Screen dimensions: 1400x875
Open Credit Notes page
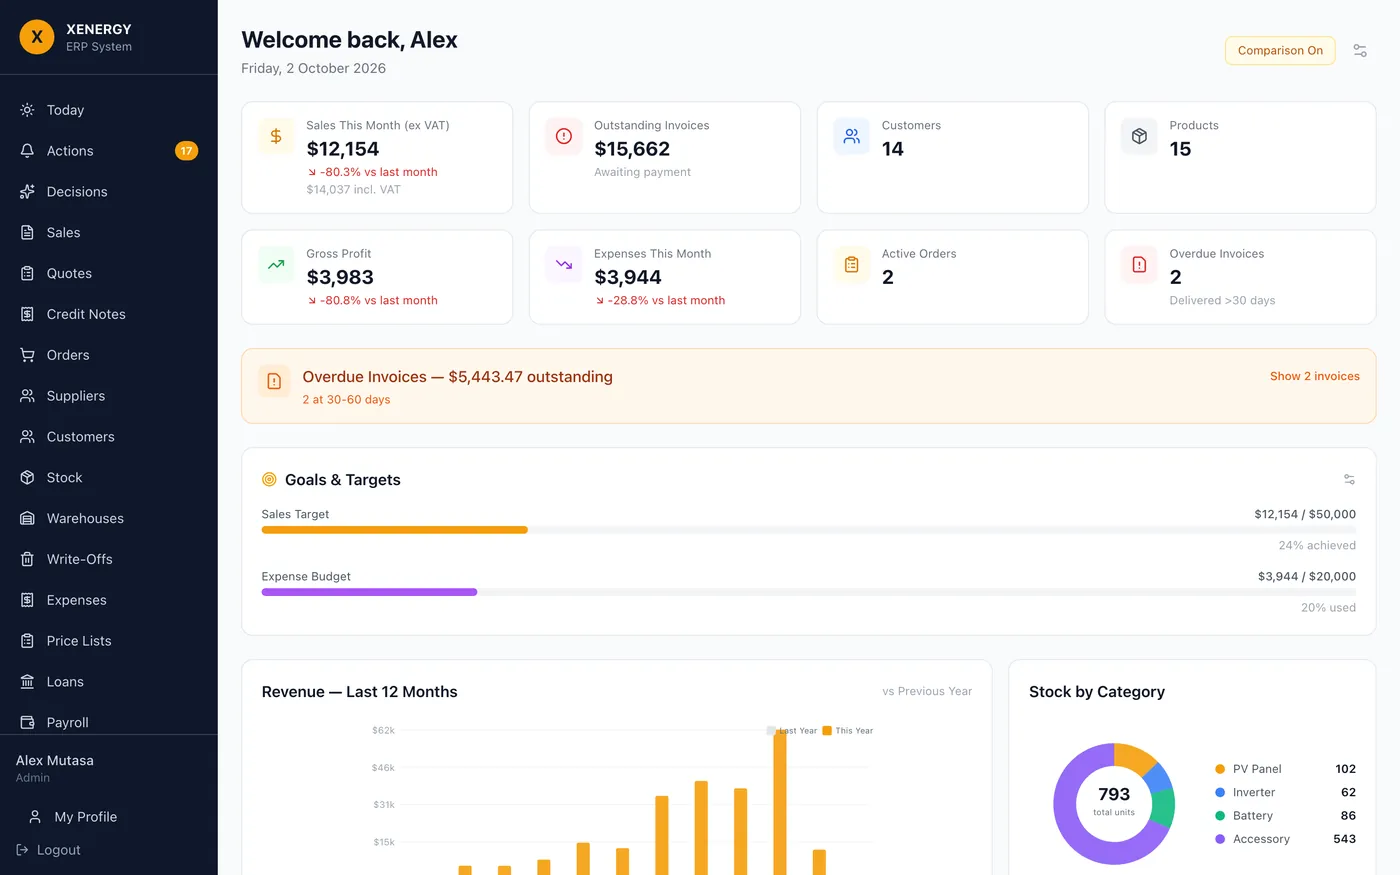tap(109, 314)
